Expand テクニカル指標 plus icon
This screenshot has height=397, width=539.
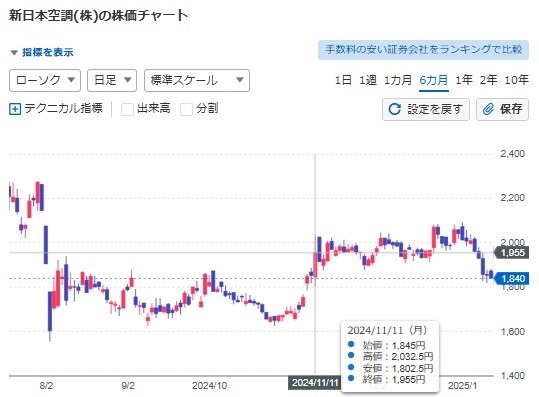click(15, 109)
